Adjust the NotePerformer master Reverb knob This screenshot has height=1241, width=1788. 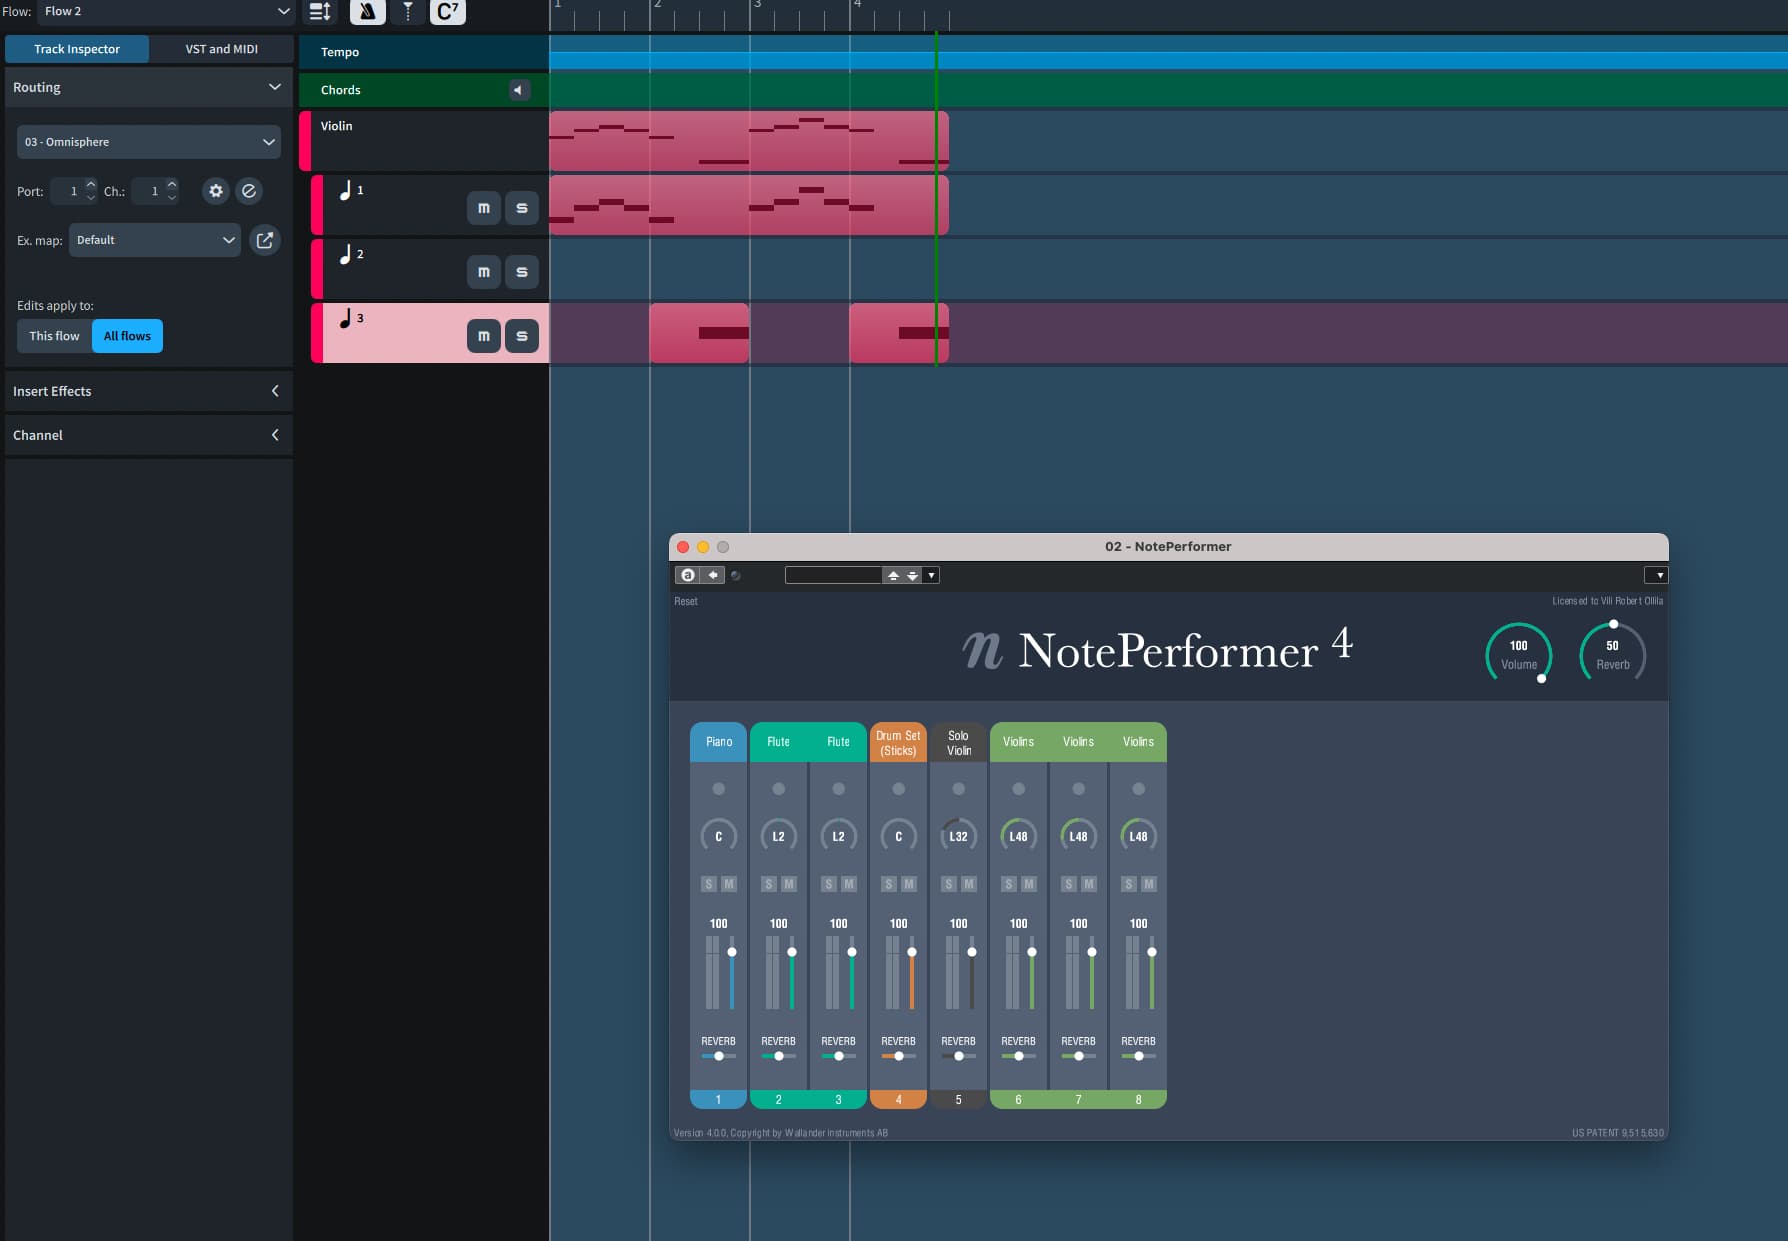tap(1612, 653)
